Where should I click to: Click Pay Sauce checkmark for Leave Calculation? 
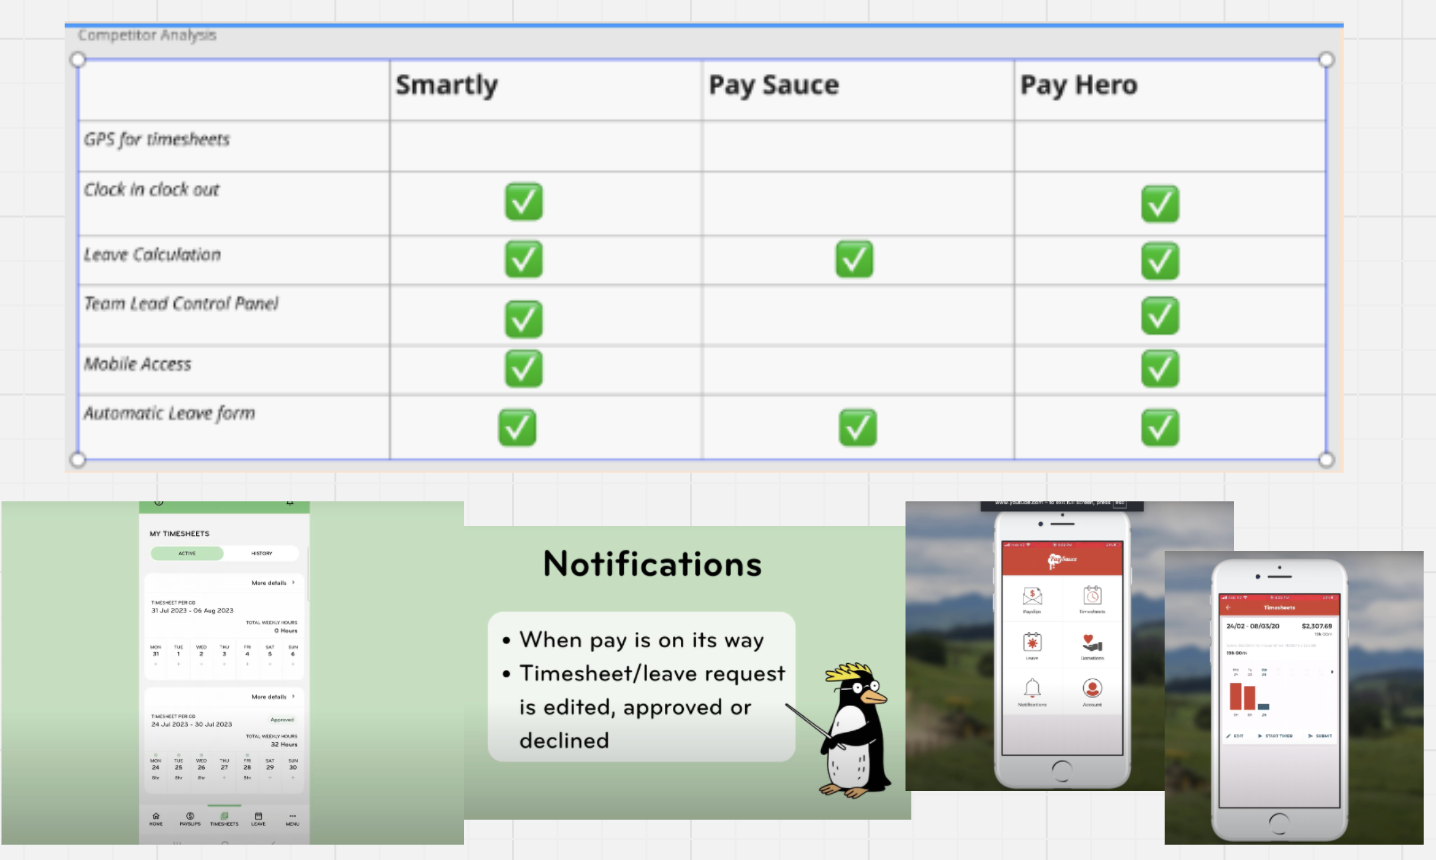coord(854,259)
